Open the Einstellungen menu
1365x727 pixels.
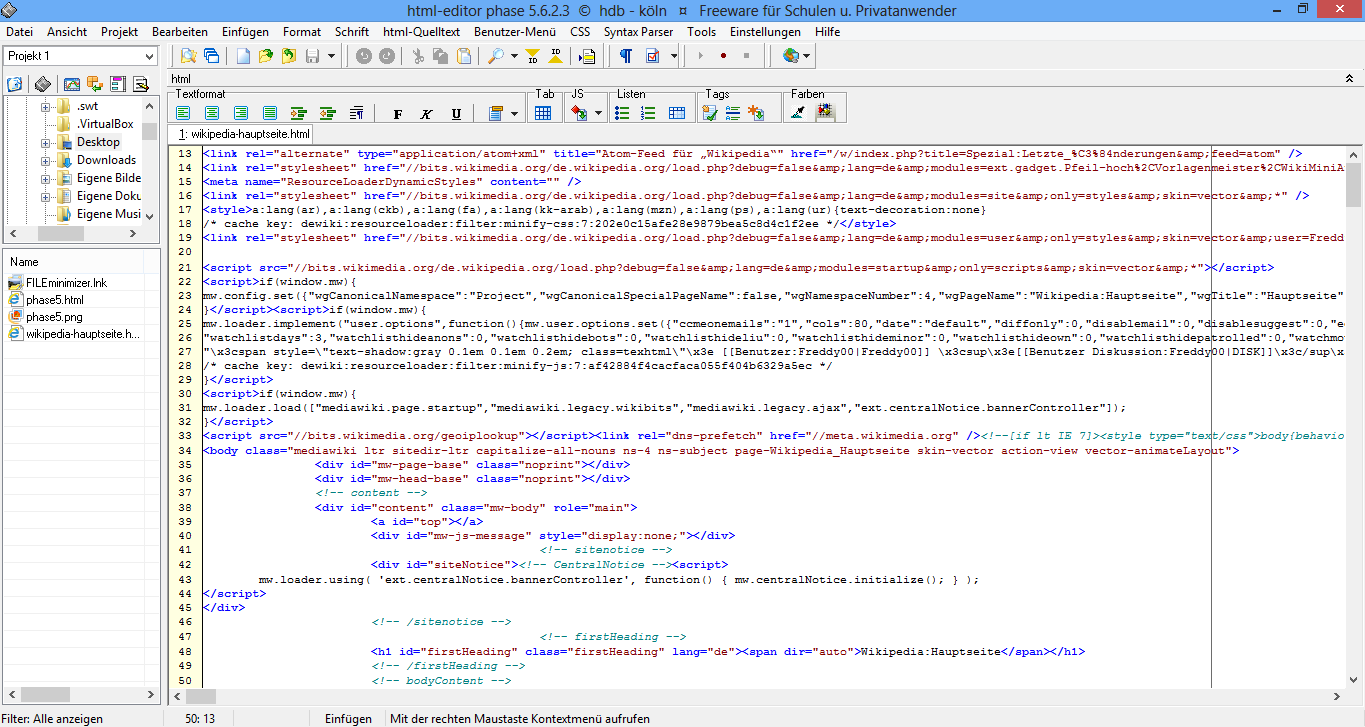click(765, 32)
